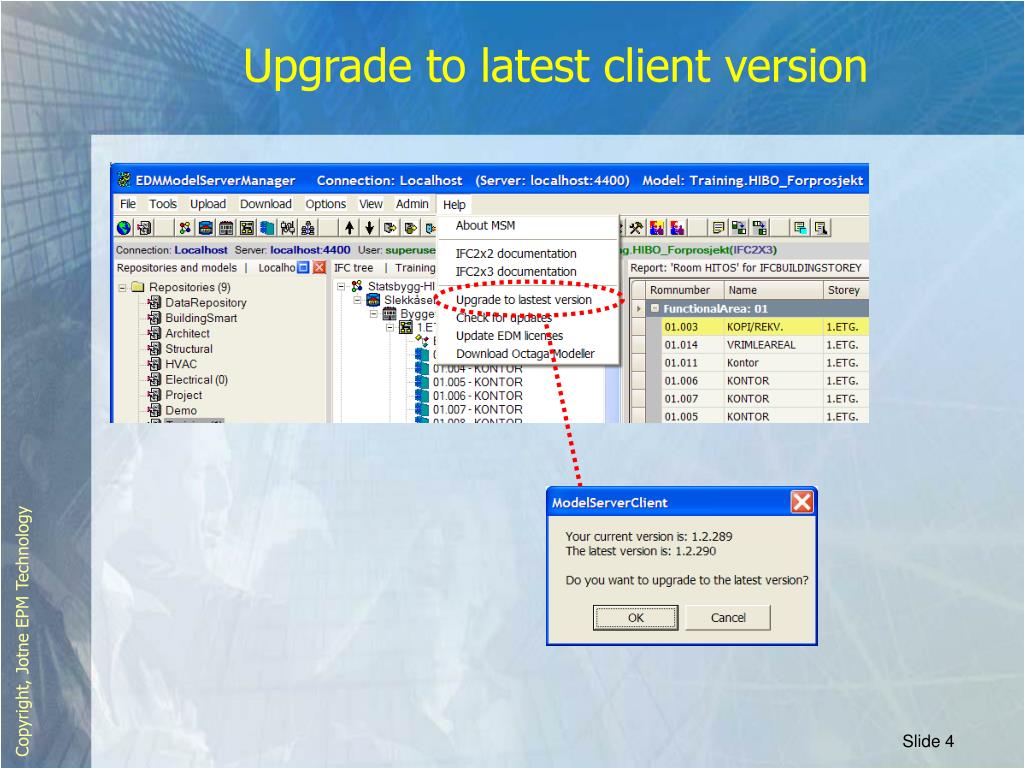Select the Electrical (0) repository
Image resolution: width=1024 pixels, height=768 pixels.
196,379
